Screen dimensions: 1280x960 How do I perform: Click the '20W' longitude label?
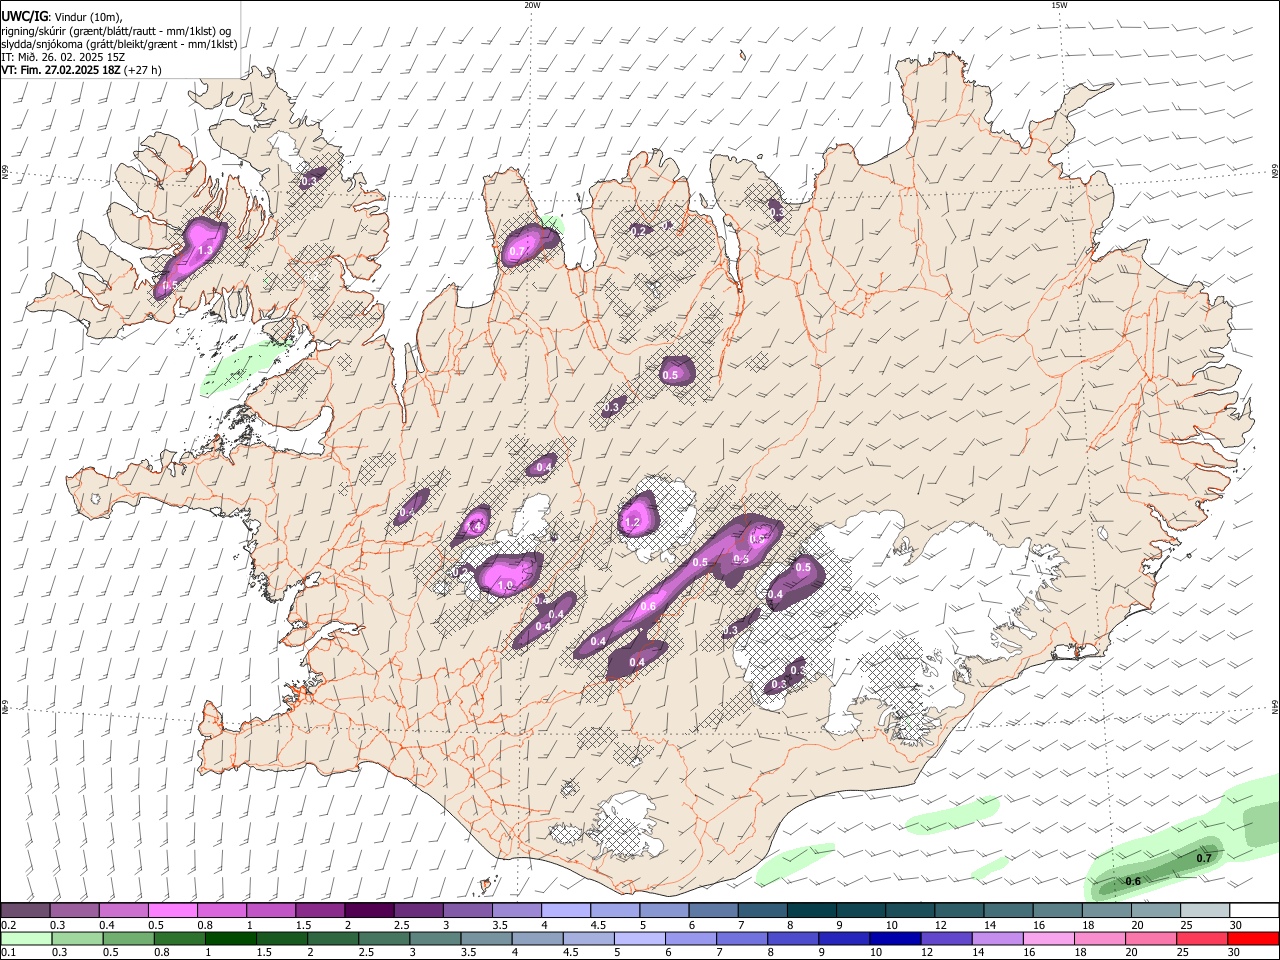pos(532,5)
